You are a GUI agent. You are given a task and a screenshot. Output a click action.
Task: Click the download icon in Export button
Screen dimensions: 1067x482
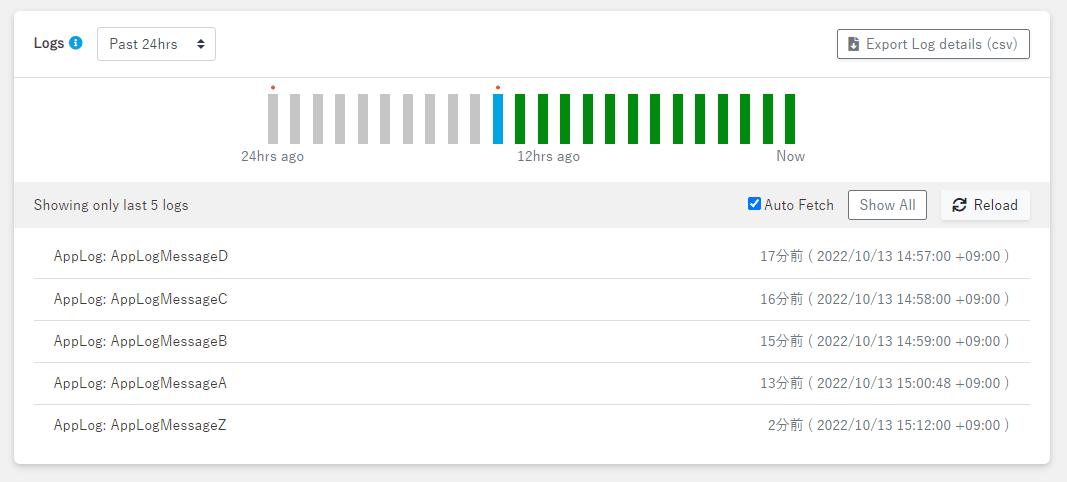point(853,44)
